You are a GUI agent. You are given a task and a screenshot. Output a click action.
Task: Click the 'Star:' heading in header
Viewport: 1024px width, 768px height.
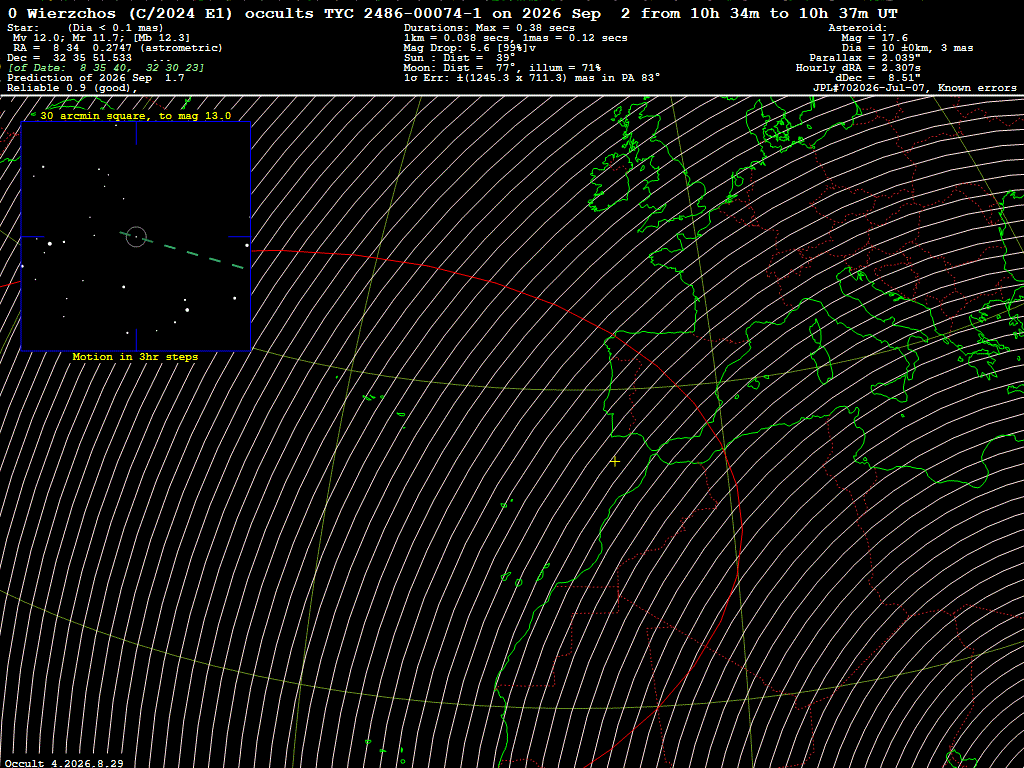click(x=23, y=28)
